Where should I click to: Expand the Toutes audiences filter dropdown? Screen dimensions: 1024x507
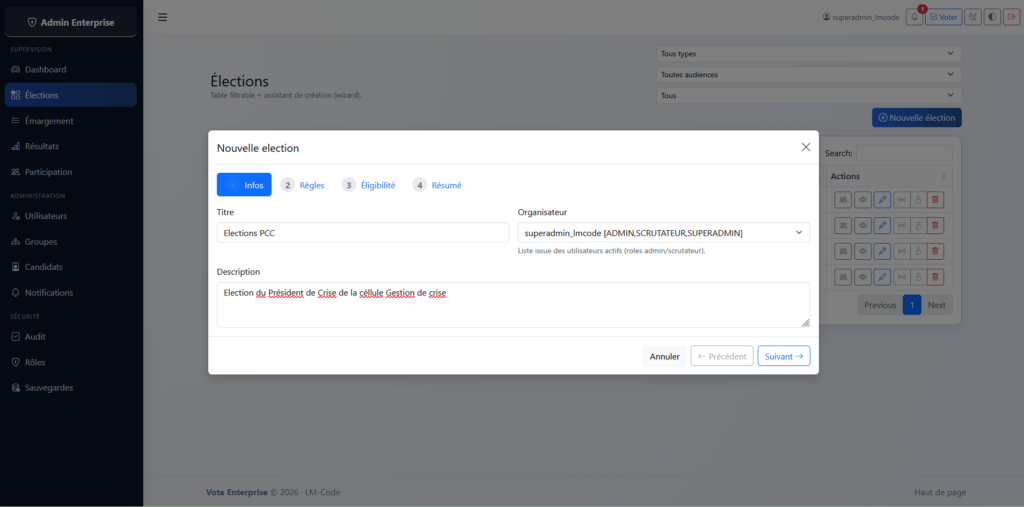pos(808,75)
